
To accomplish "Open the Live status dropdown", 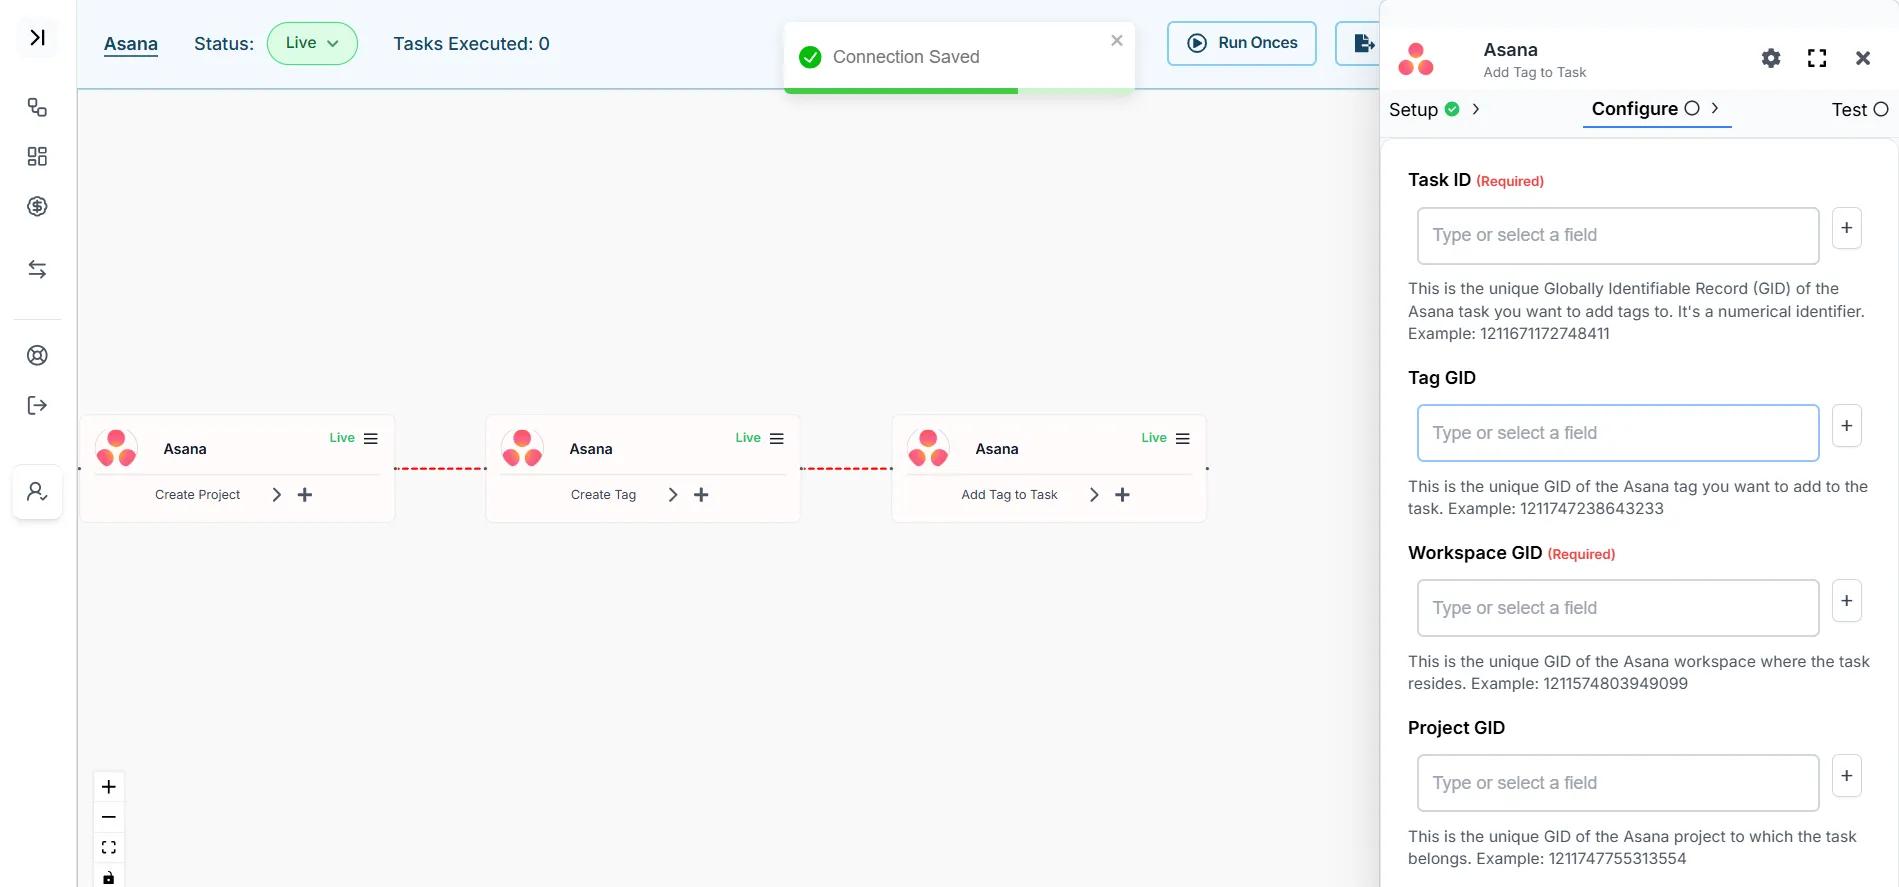I will [x=312, y=43].
